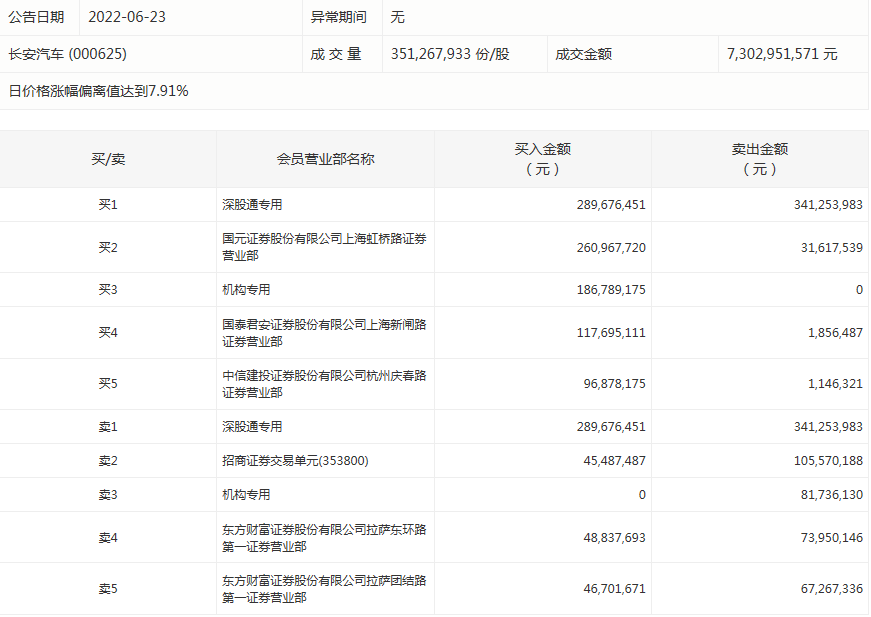Select the 卖5 row label
Image resolution: width=871 pixels, height=617 pixels.
pyautogui.click(x=108, y=589)
